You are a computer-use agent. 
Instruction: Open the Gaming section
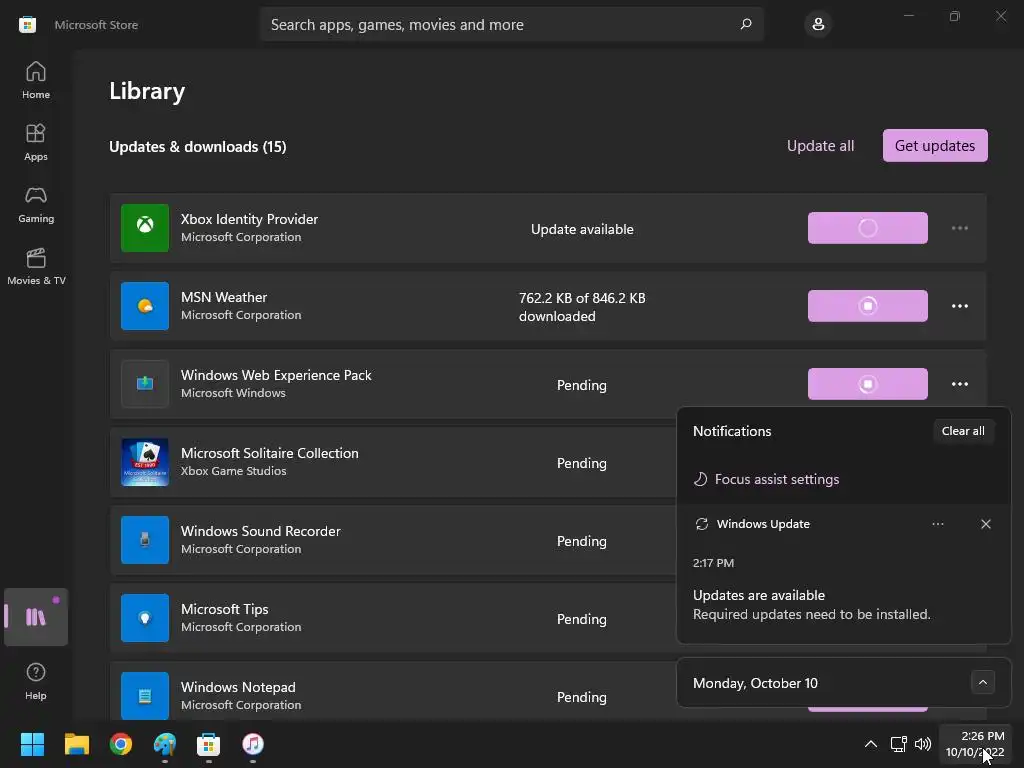(x=36, y=204)
